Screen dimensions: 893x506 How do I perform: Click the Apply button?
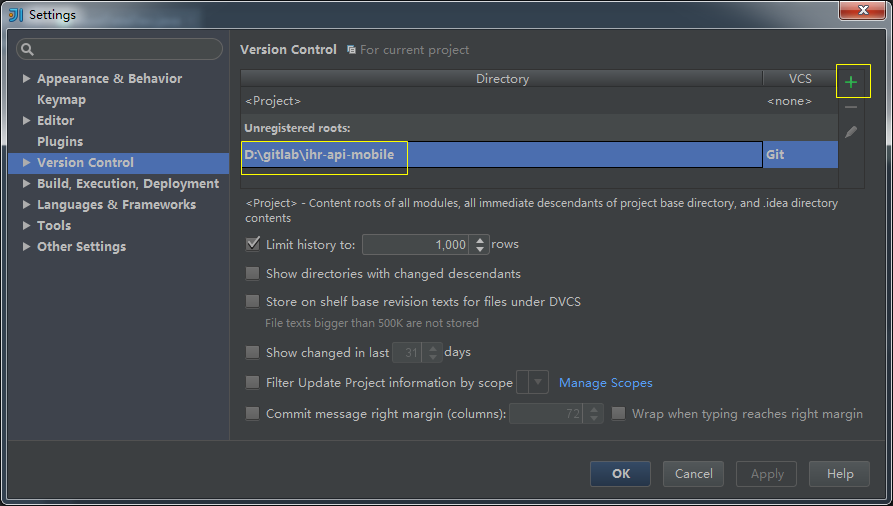coord(767,474)
